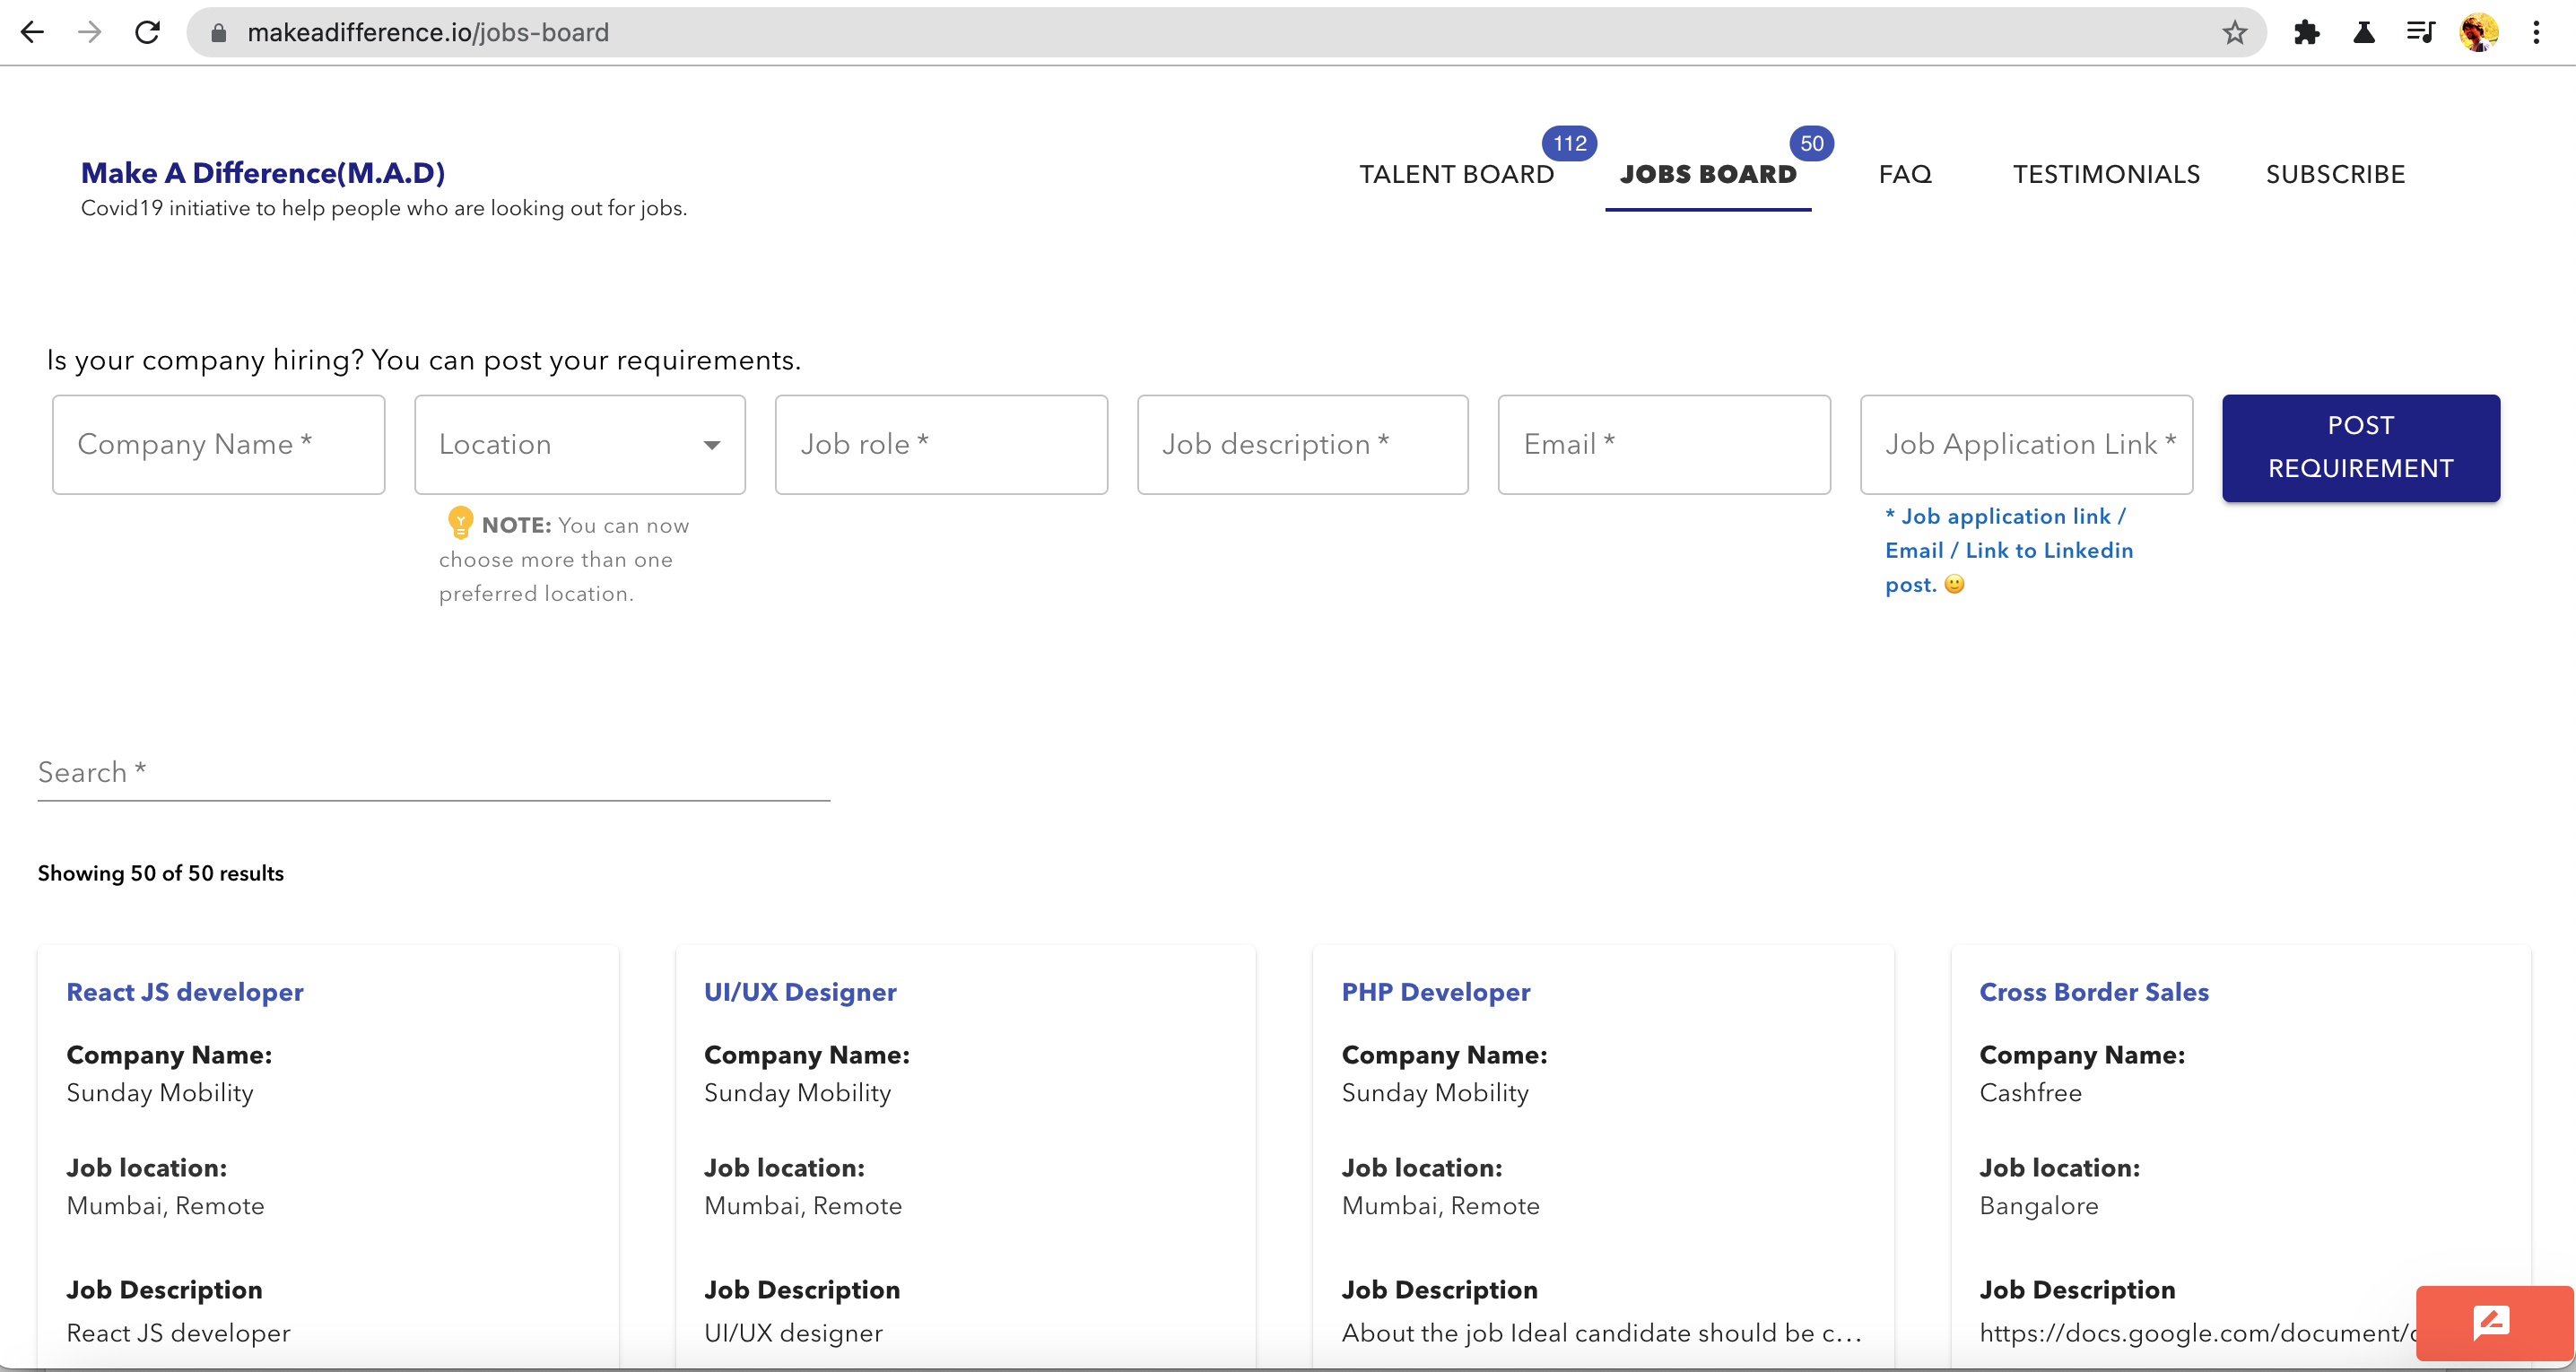Open Chrome profile avatar
The width and height of the screenshot is (2576, 1372).
pos(2478,32)
